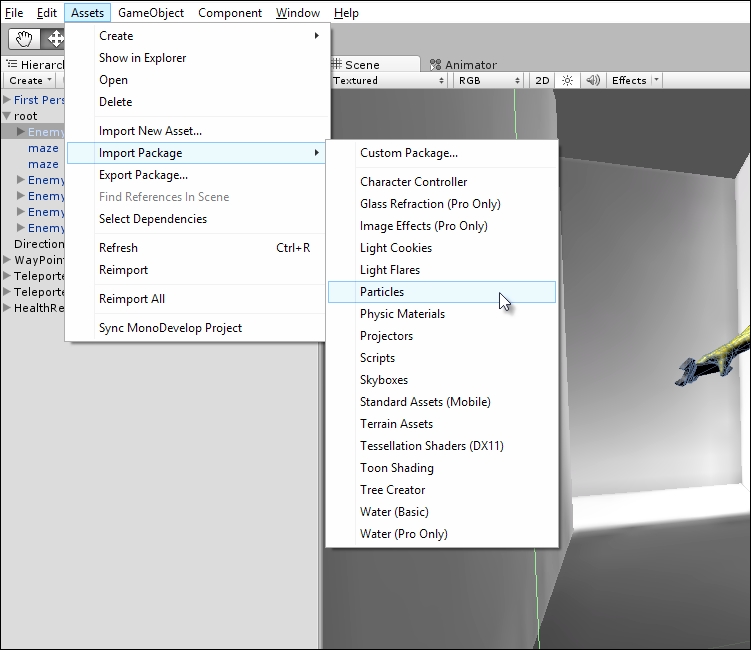Screen dimensions: 751x650
Task: Switch to the Animator tab
Action: click(463, 65)
